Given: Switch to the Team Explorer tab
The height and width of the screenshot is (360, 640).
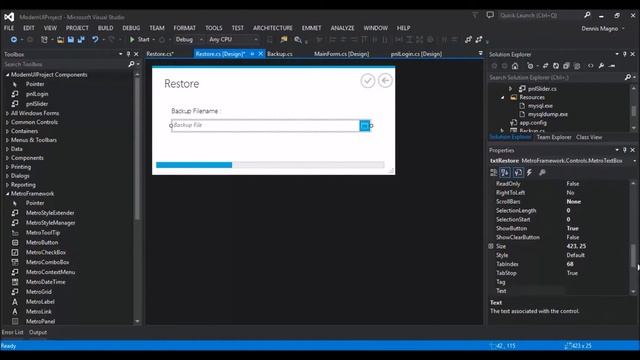Looking at the screenshot, I should (x=554, y=137).
